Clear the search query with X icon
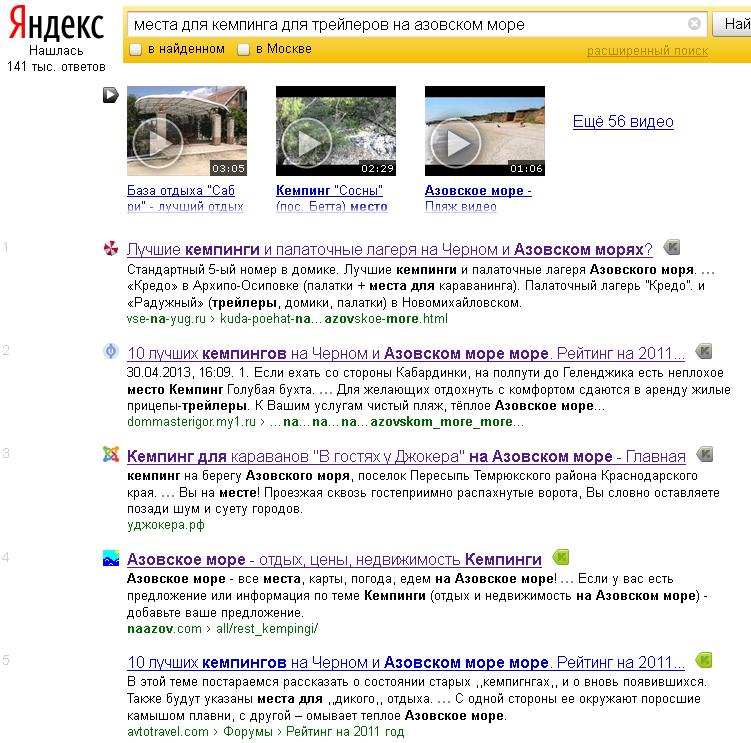 (x=694, y=23)
